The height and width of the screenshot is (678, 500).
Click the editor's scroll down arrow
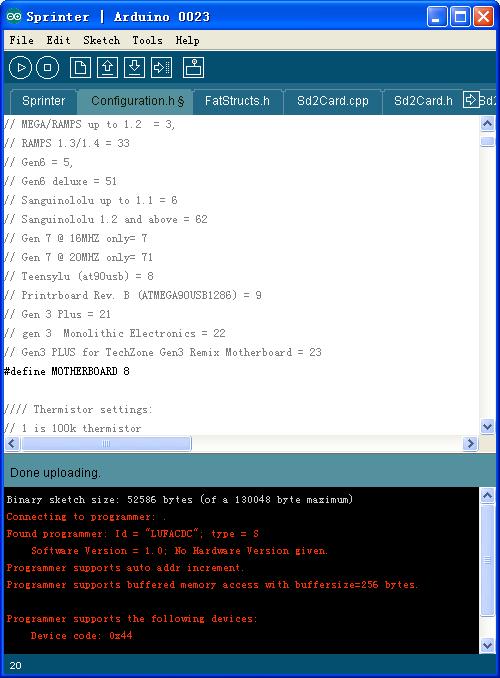(487, 427)
